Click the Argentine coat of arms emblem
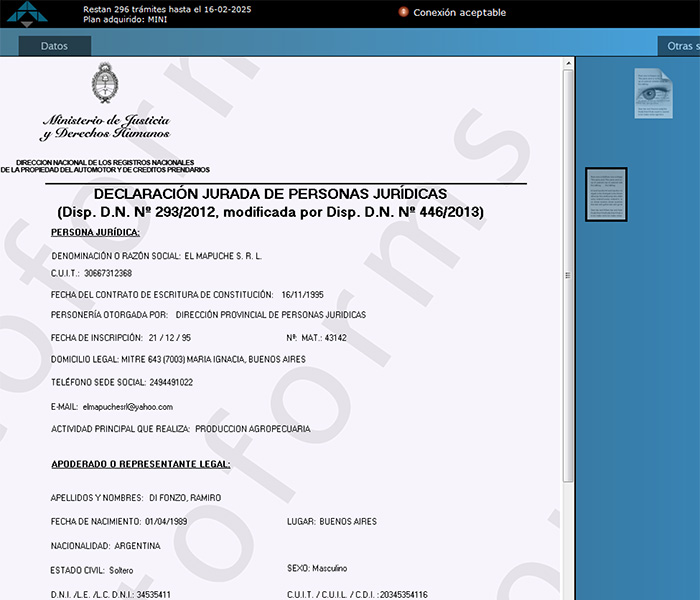Image resolution: width=700 pixels, height=600 pixels. click(104, 83)
